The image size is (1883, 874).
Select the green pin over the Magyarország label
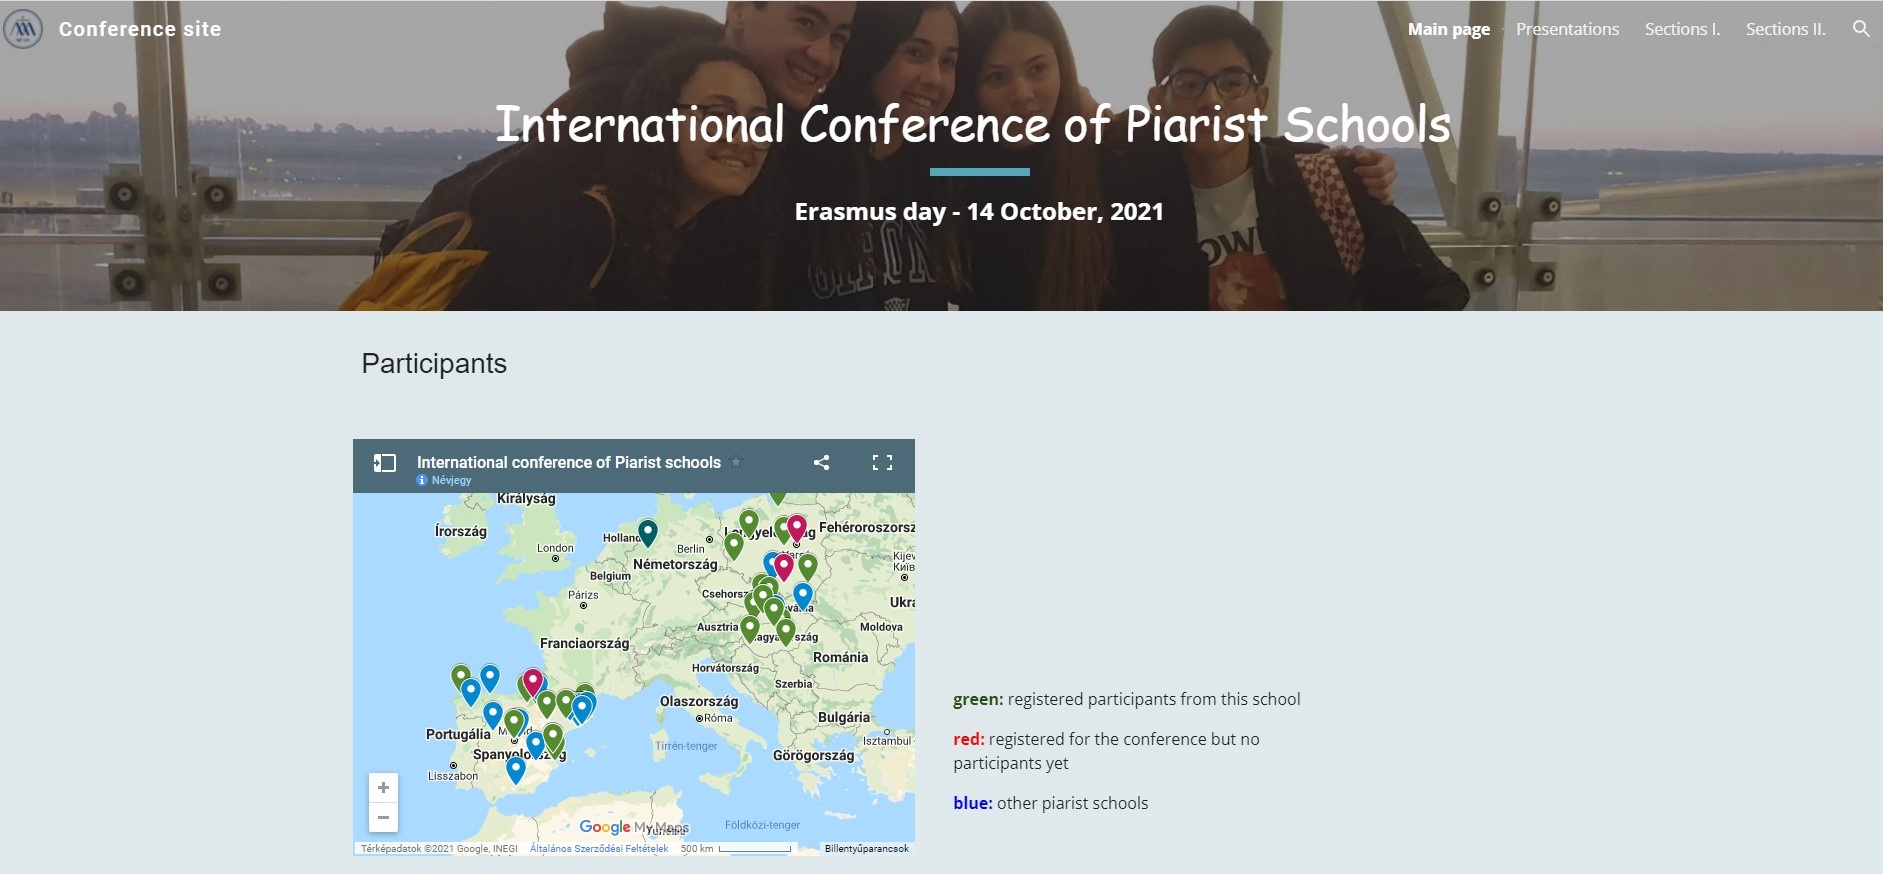(786, 632)
